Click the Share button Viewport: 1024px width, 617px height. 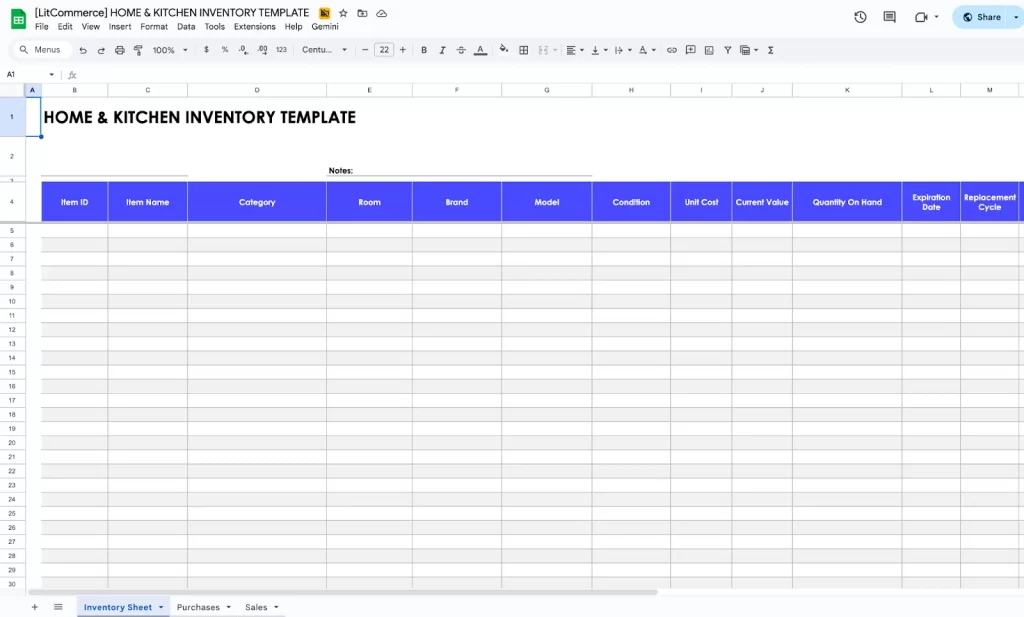pos(985,16)
